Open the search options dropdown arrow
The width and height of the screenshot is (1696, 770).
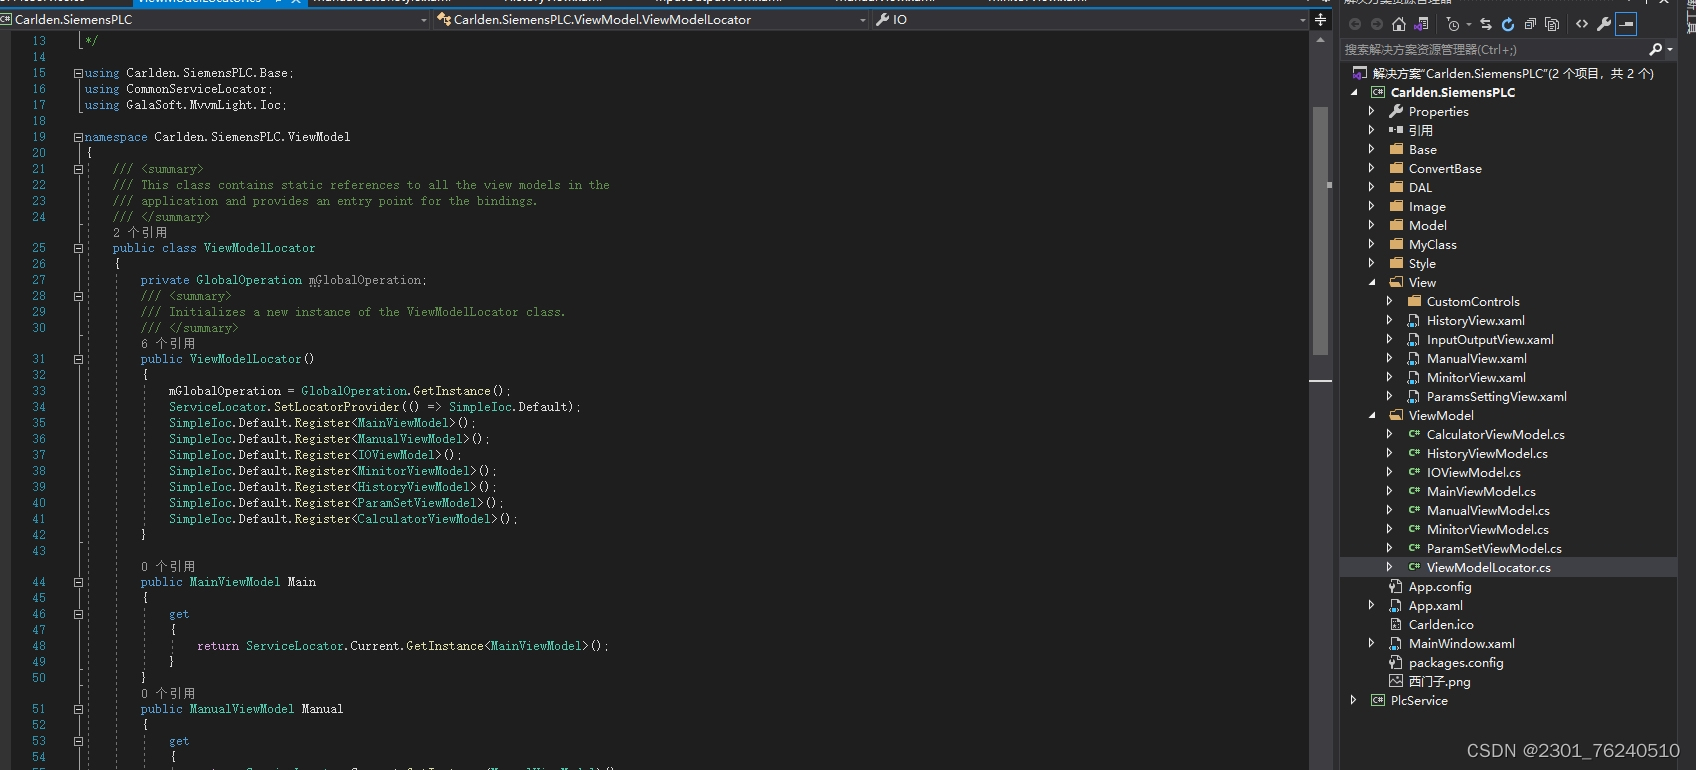1669,49
